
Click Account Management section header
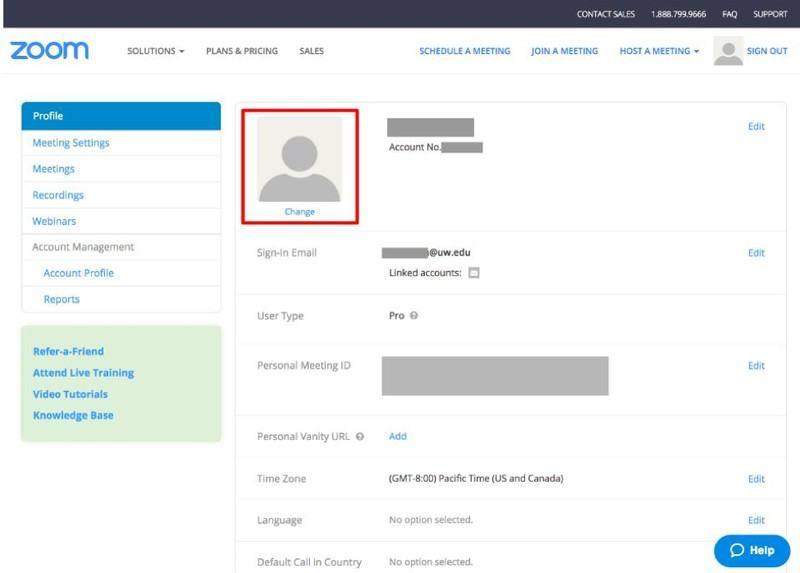[x=83, y=247]
